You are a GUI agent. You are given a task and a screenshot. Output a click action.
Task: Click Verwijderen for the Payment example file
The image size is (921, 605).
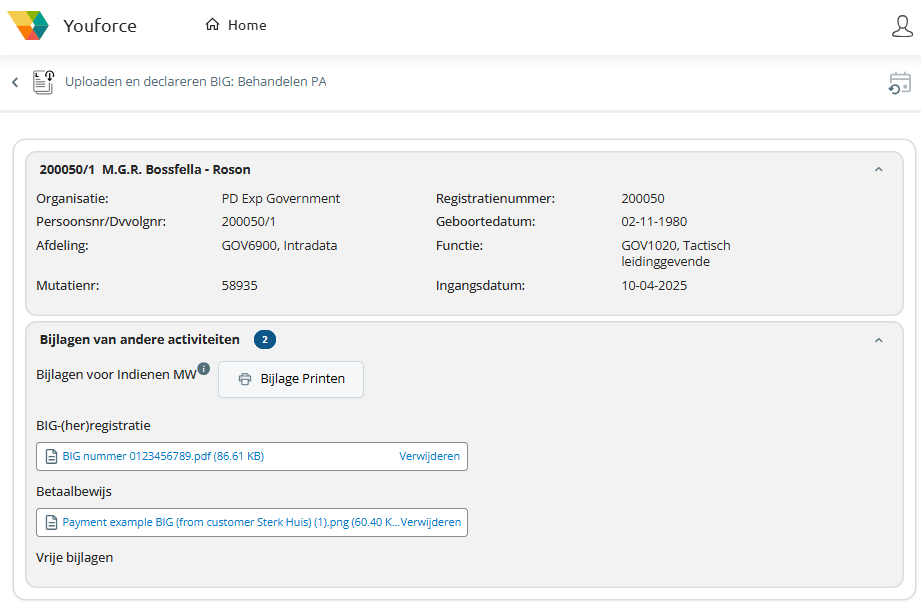click(431, 522)
